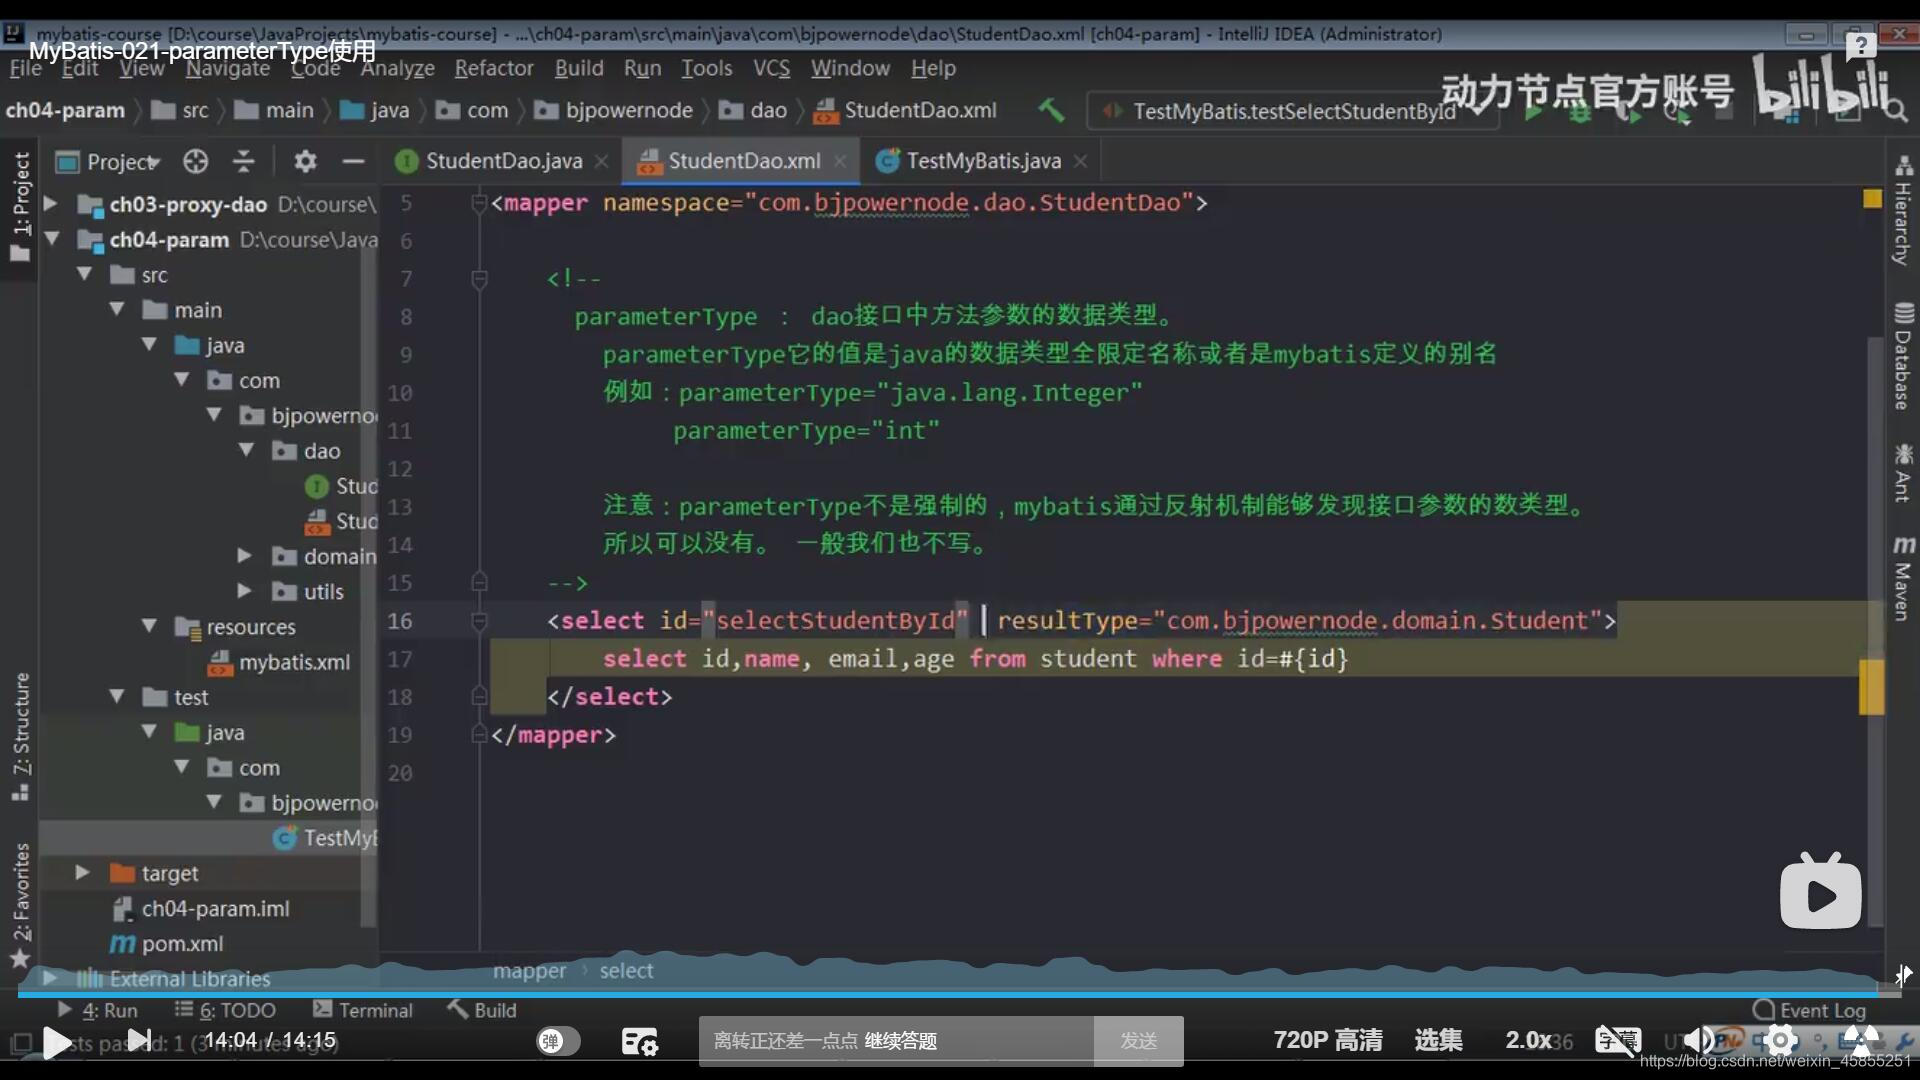This screenshot has width=1920, height=1080.
Task: Click the Collapse All icon in Project panel
Action: 243,161
